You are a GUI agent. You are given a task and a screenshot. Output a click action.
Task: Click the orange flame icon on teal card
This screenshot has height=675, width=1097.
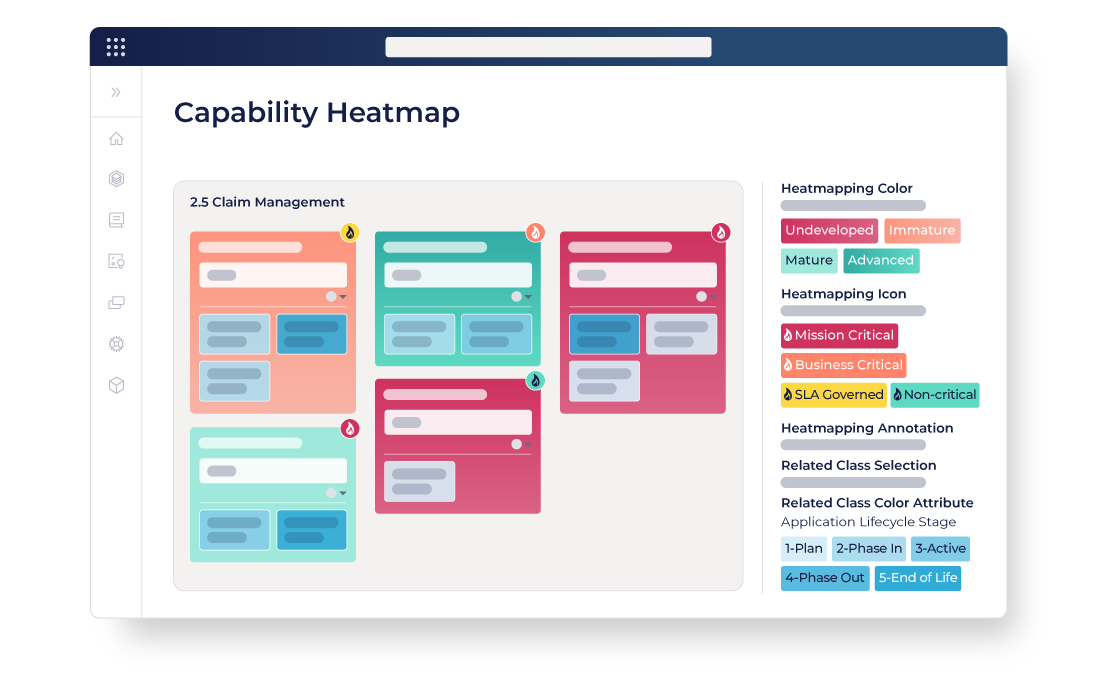click(535, 232)
